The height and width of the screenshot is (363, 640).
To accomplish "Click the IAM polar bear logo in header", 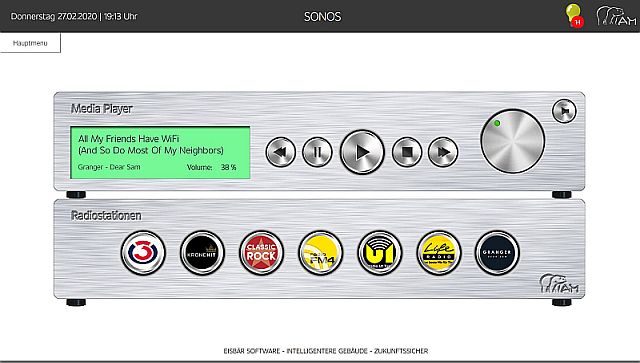I will pyautogui.click(x=616, y=16).
